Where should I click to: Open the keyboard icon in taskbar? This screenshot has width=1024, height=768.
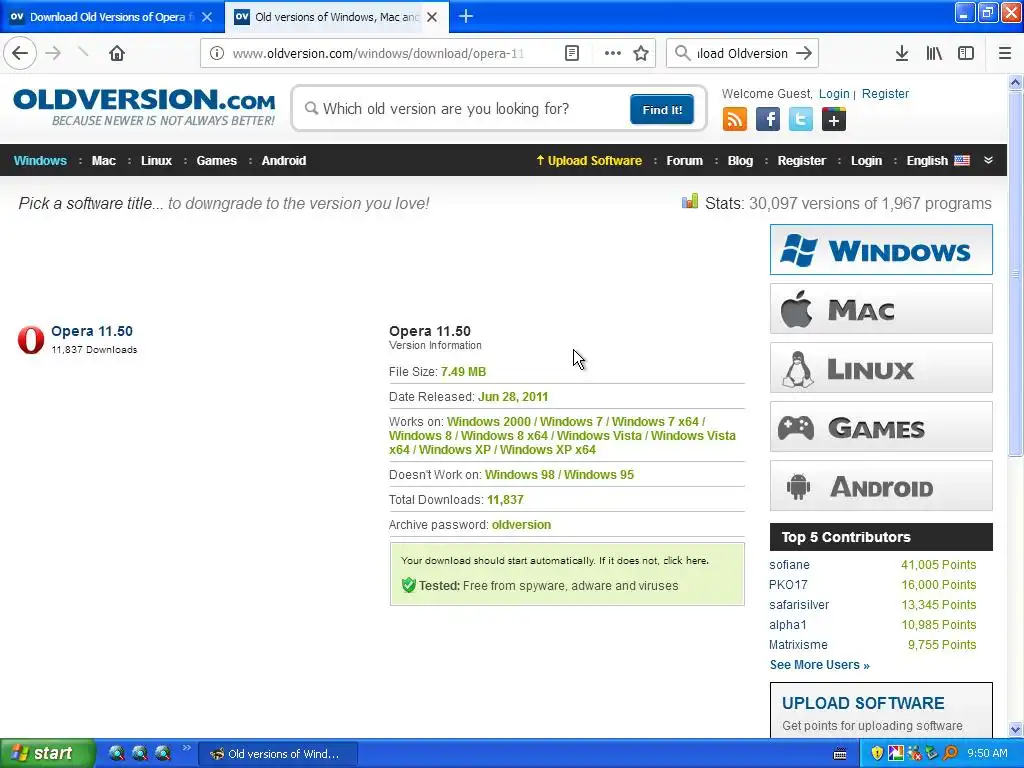coord(840,754)
